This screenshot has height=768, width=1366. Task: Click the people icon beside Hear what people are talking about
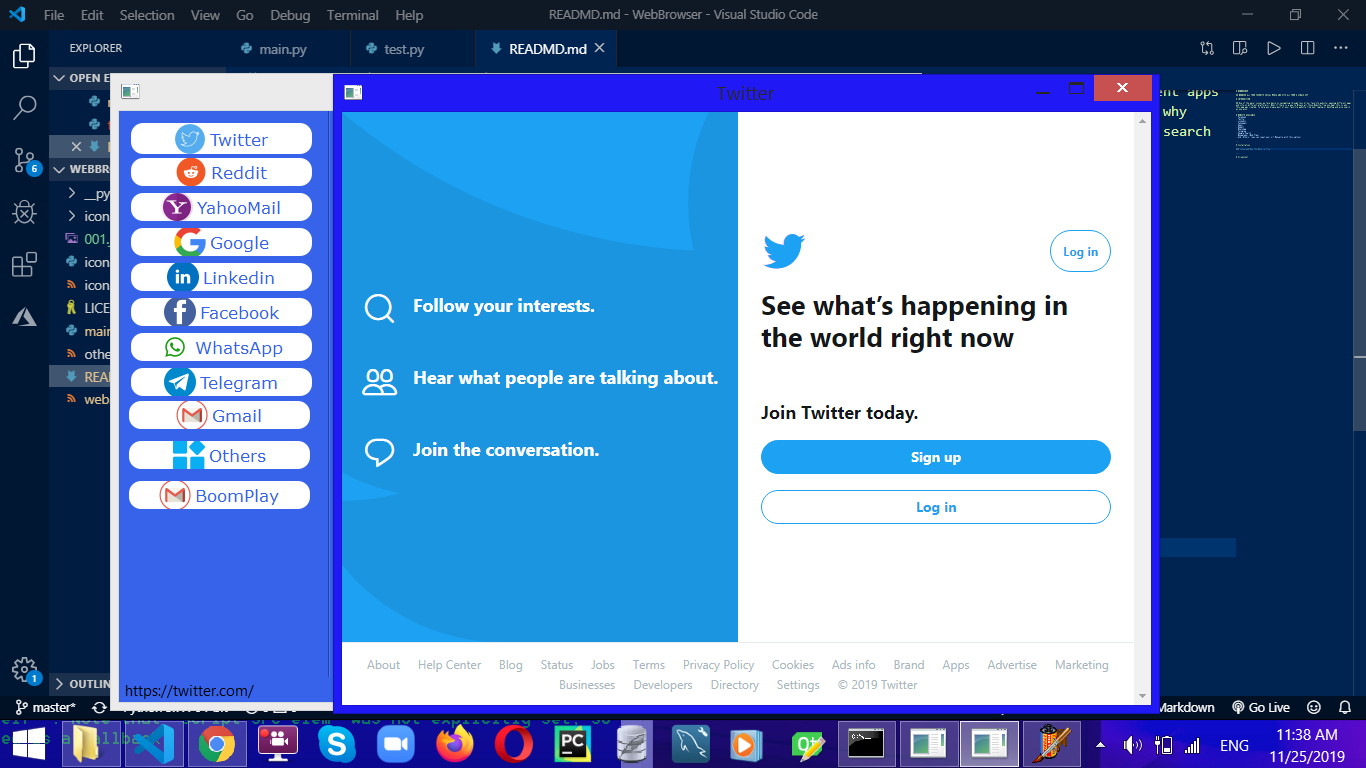click(x=380, y=381)
